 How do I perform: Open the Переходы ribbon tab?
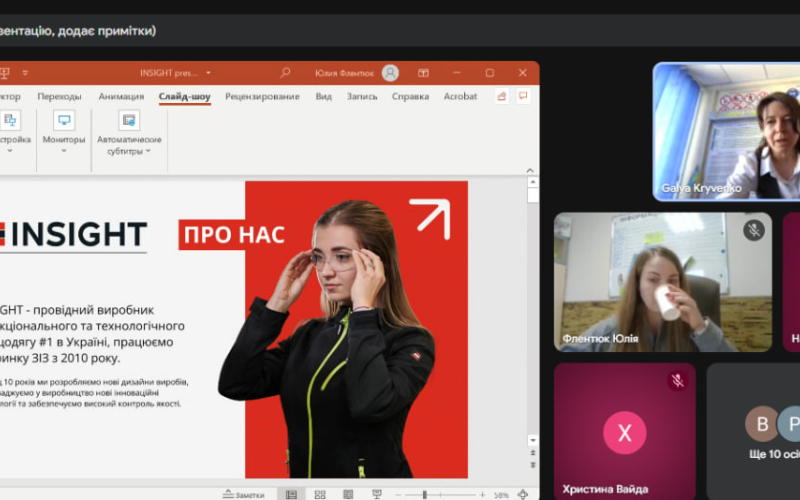click(59, 96)
